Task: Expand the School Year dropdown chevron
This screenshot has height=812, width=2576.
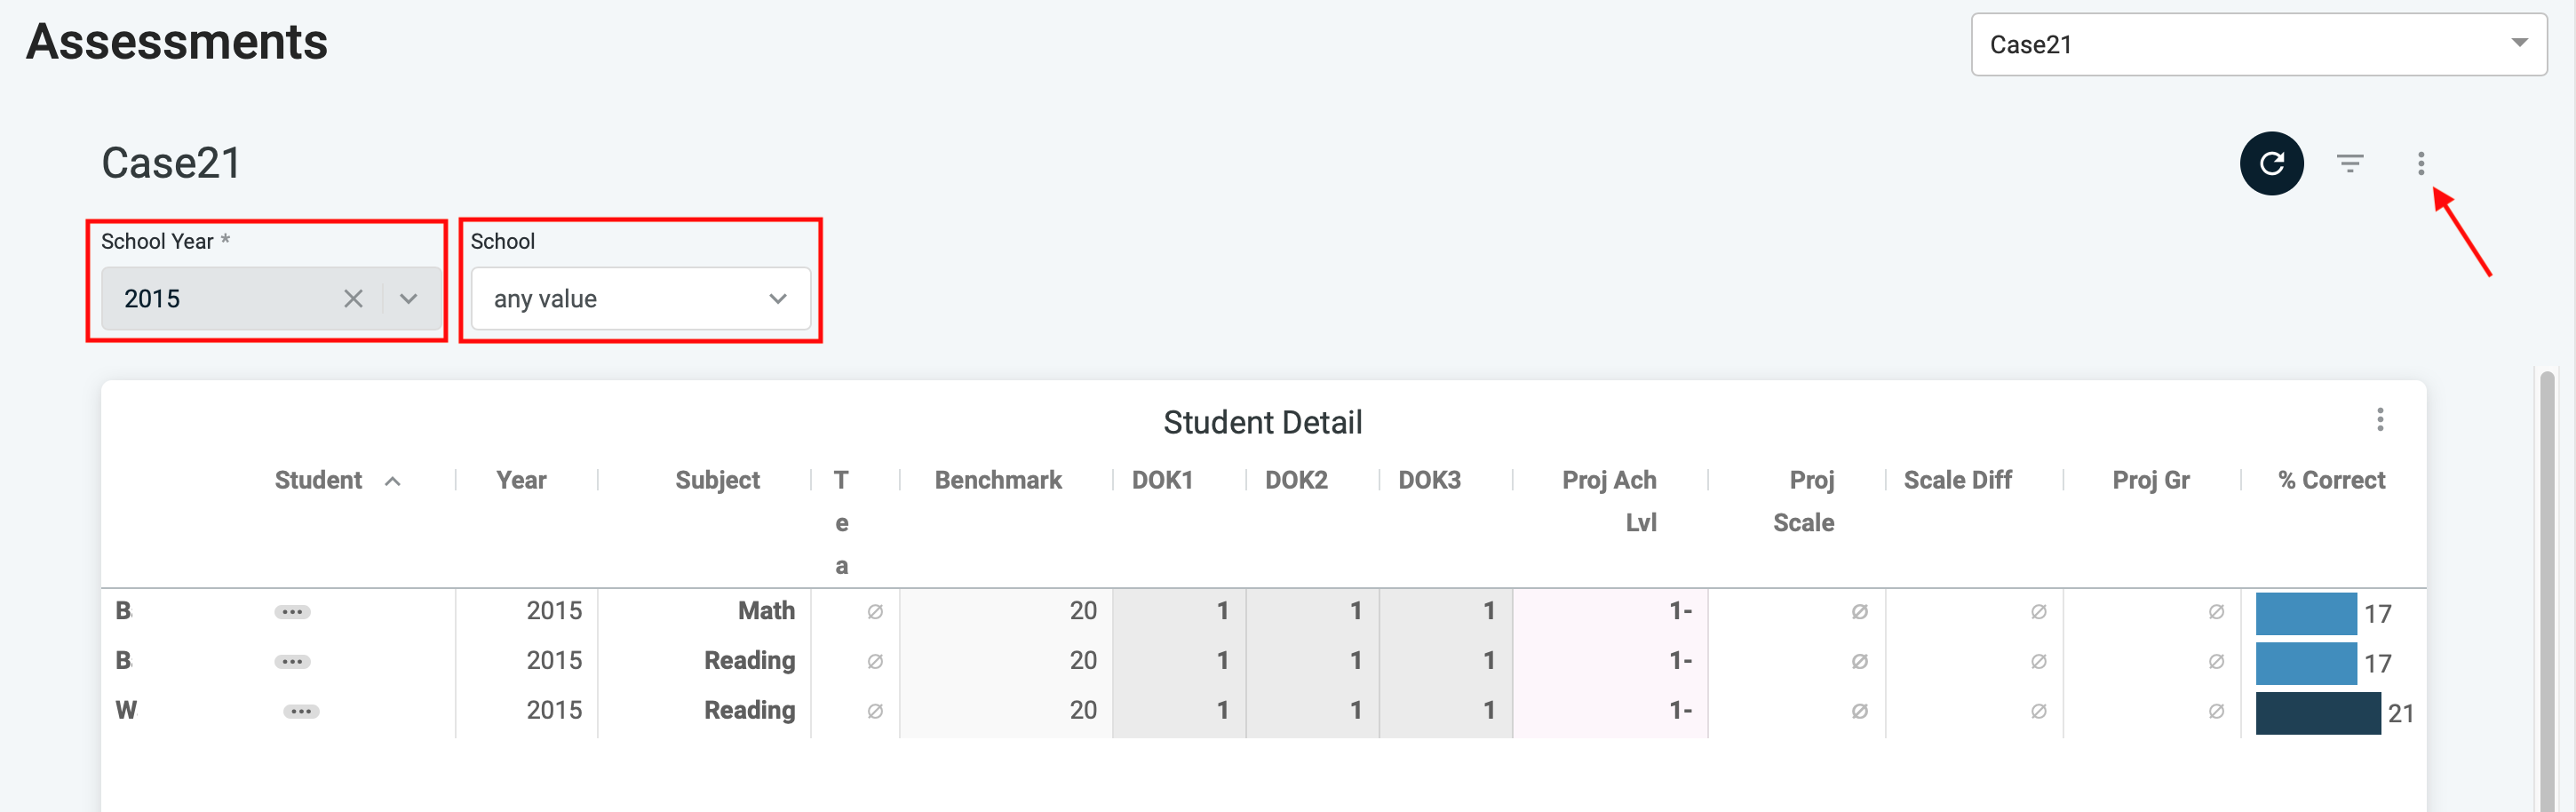Action: pos(408,298)
